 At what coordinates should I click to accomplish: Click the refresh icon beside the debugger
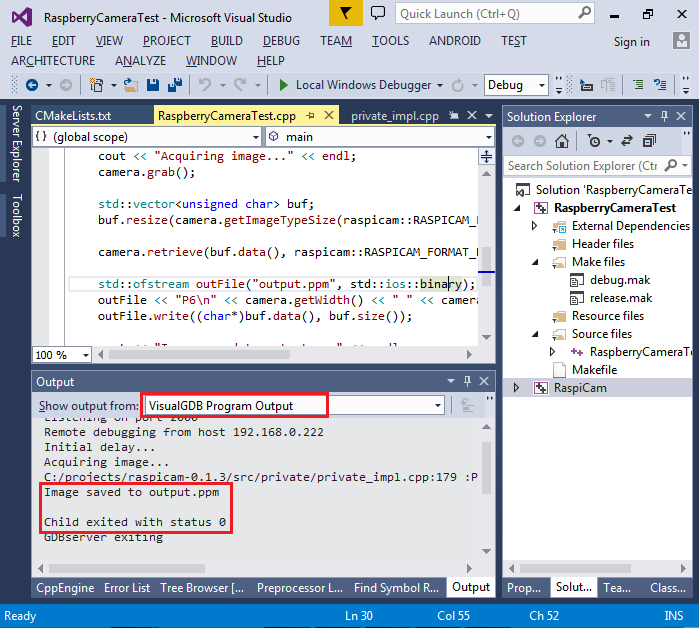(x=458, y=85)
